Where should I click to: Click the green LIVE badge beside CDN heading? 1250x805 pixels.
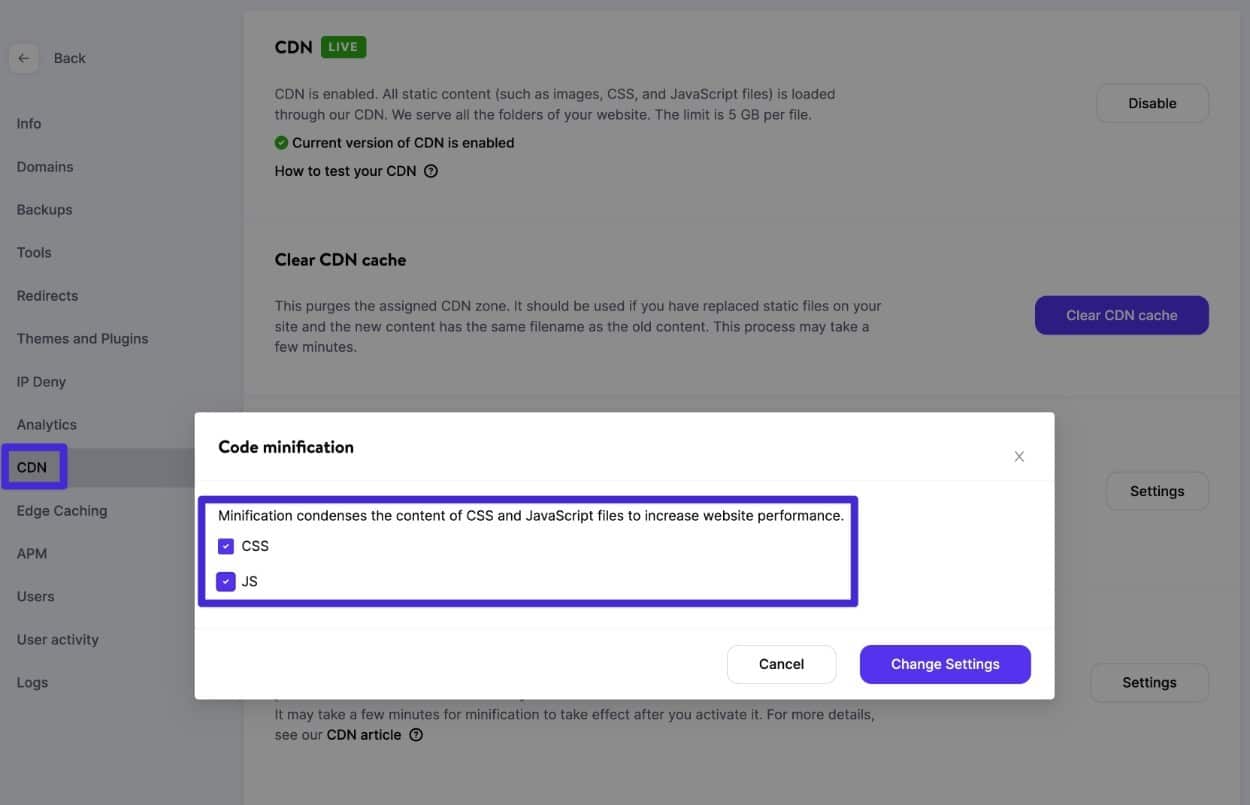(x=343, y=46)
